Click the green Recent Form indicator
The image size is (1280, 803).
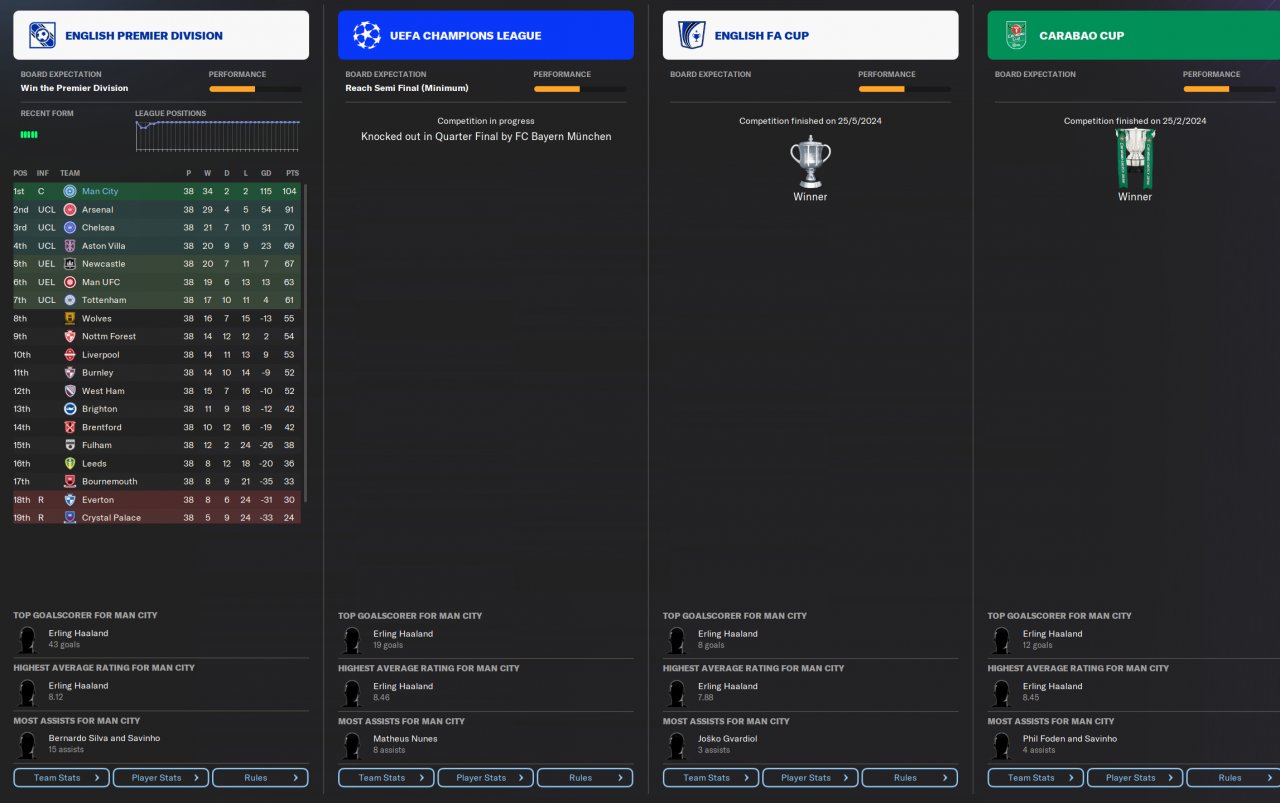point(29,134)
